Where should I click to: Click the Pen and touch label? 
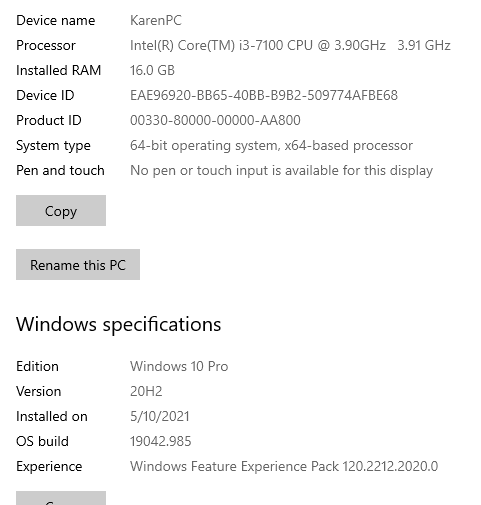click(60, 170)
